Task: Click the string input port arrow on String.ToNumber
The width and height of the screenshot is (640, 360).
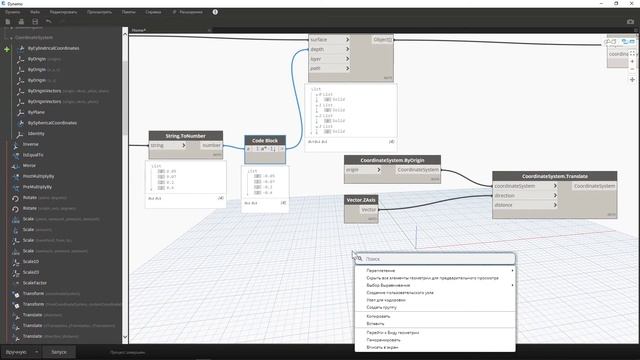Action: click(x=184, y=145)
